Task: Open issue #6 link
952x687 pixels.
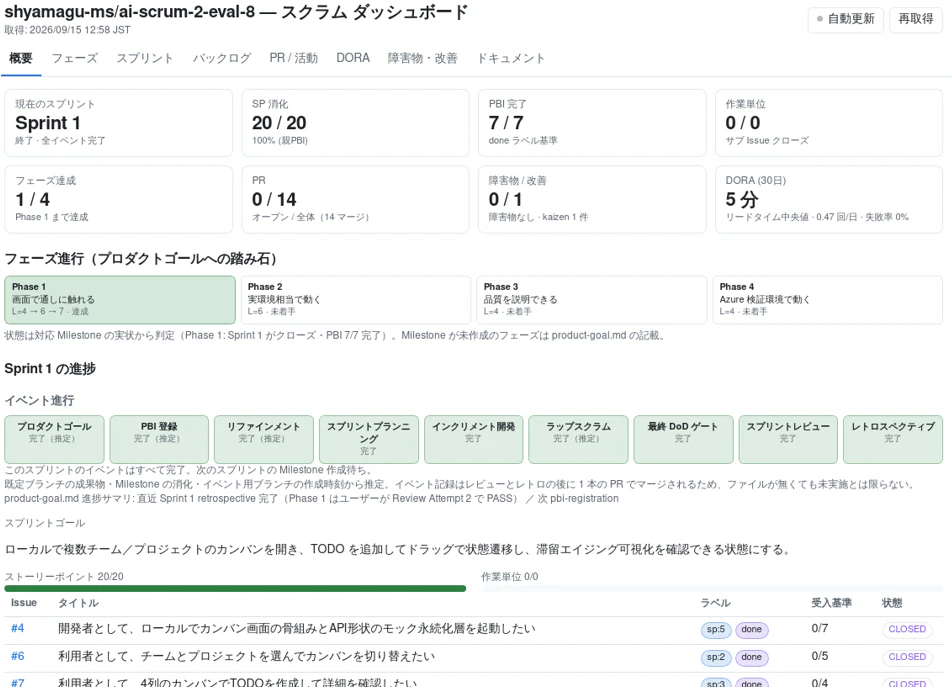Action: click(x=18, y=657)
